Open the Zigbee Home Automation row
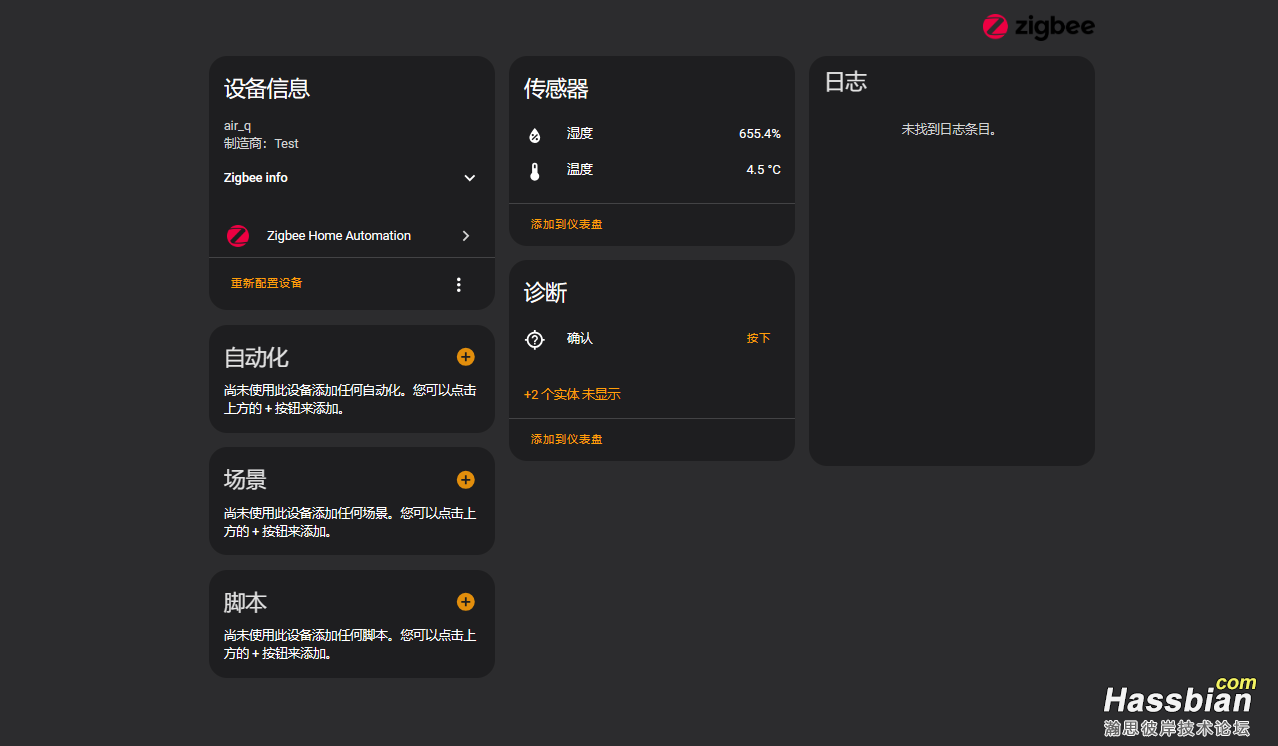The width and height of the screenshot is (1278, 746). [x=352, y=236]
